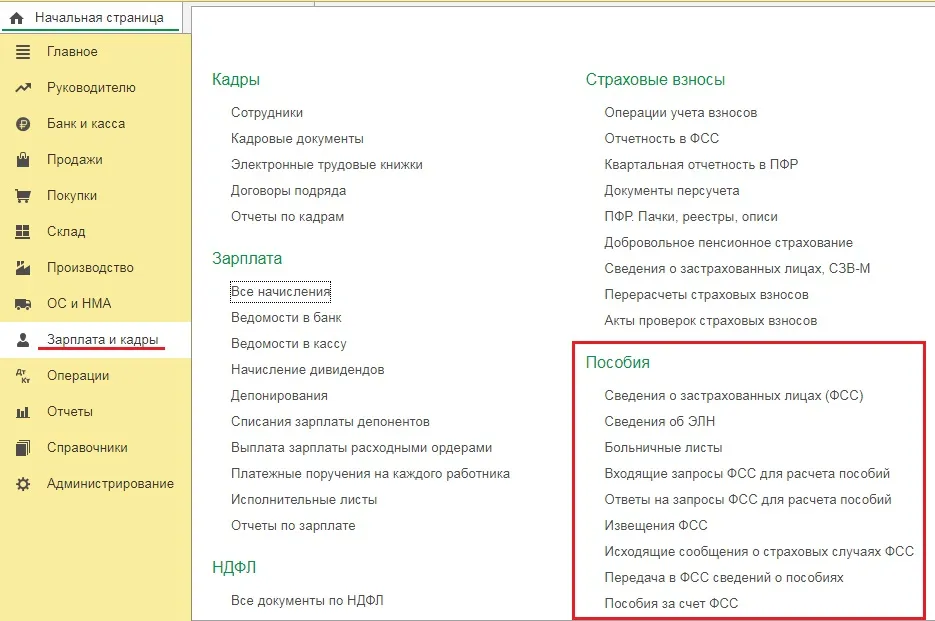The image size is (935, 621).
Task: Select Зарплата и кадры section
Action: (103, 339)
